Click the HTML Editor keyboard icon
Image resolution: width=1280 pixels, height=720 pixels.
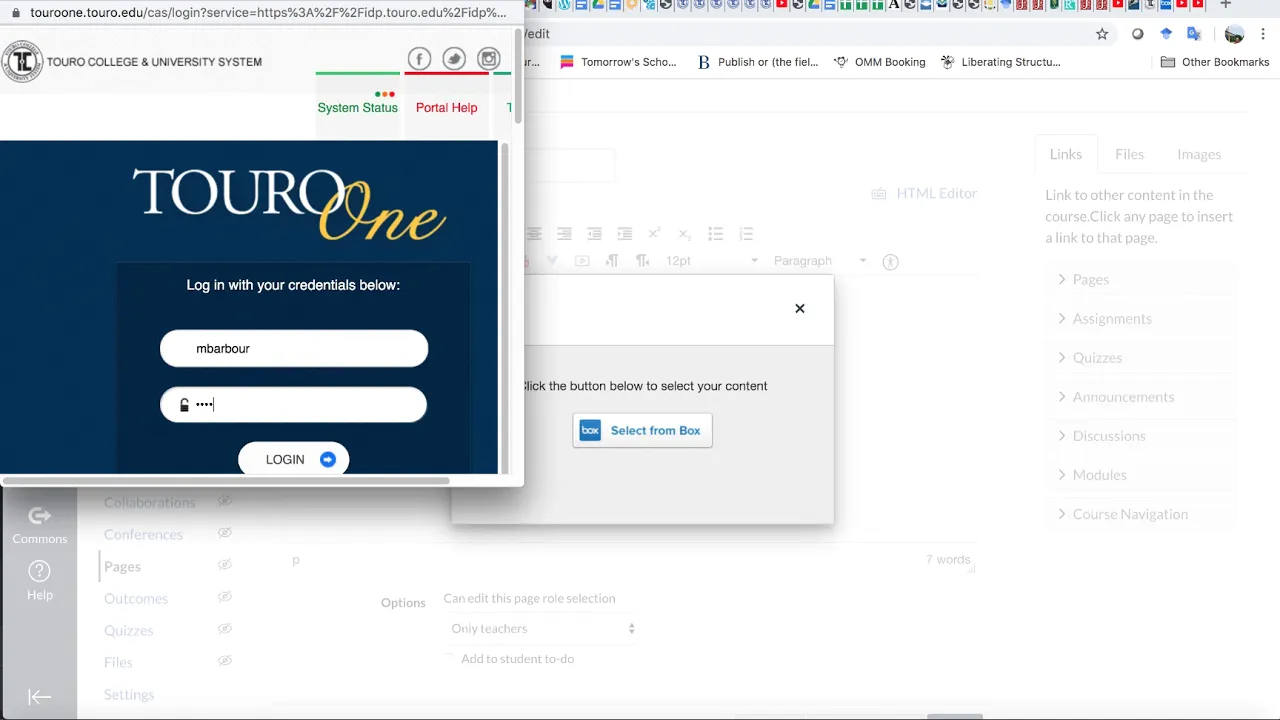879,194
